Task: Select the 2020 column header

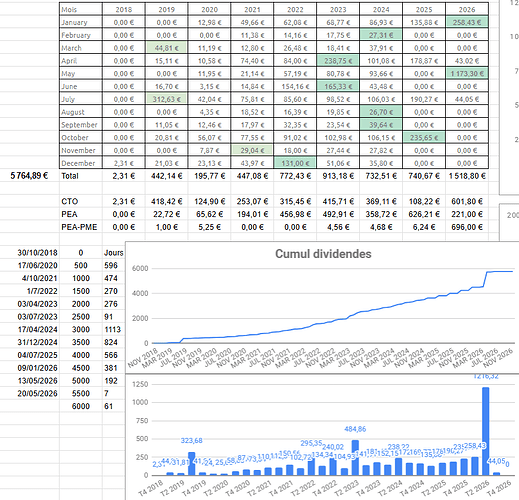Action: 209,9
